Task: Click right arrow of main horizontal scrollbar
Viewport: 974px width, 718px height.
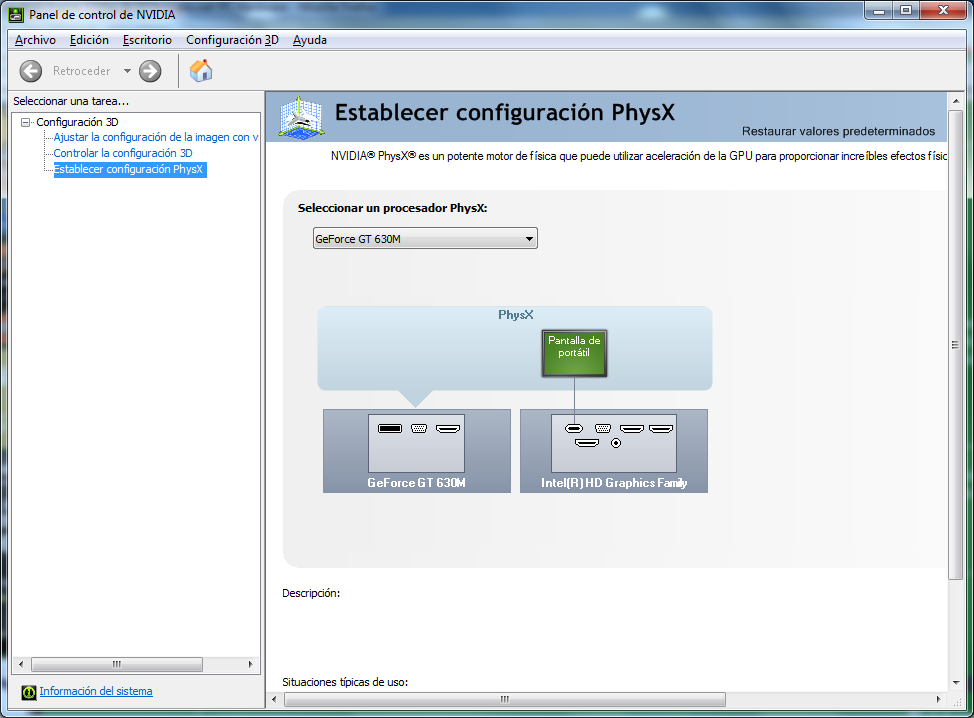Action: tap(939, 699)
